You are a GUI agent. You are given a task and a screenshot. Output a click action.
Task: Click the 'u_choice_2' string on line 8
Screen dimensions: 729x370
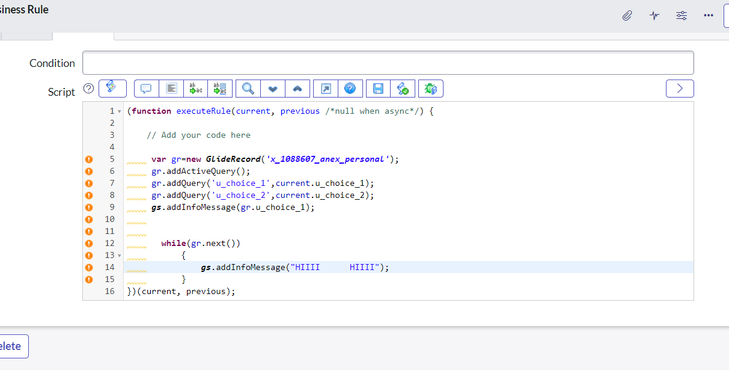click(x=240, y=196)
